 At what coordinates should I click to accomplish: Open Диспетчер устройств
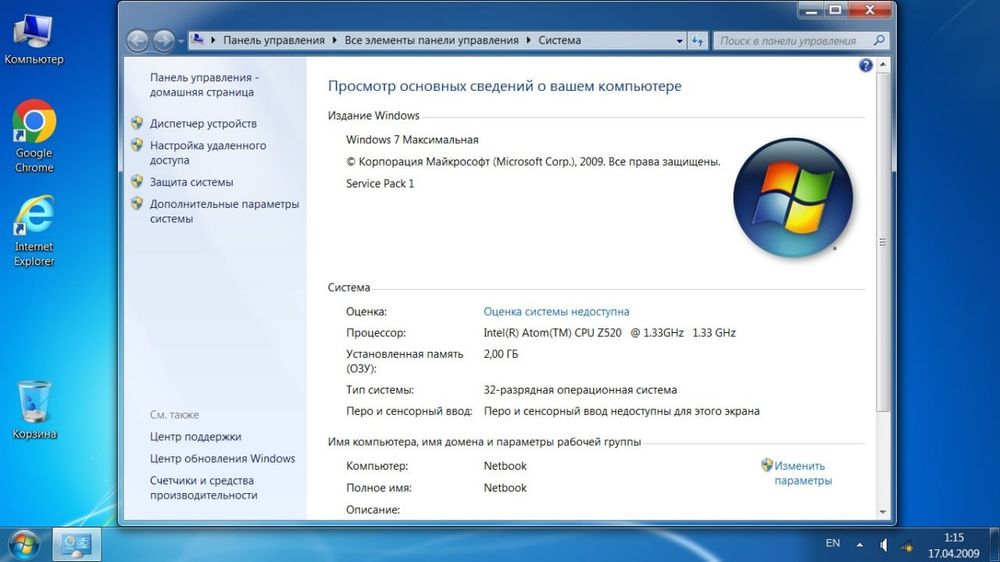pyautogui.click(x=203, y=124)
